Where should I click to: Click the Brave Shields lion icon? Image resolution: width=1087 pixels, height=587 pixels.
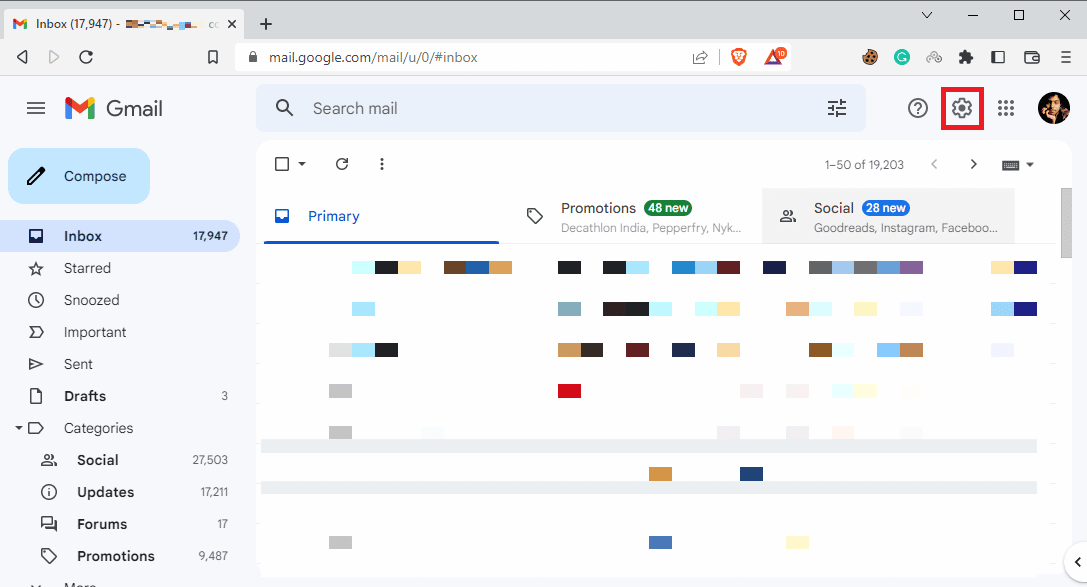tap(739, 58)
